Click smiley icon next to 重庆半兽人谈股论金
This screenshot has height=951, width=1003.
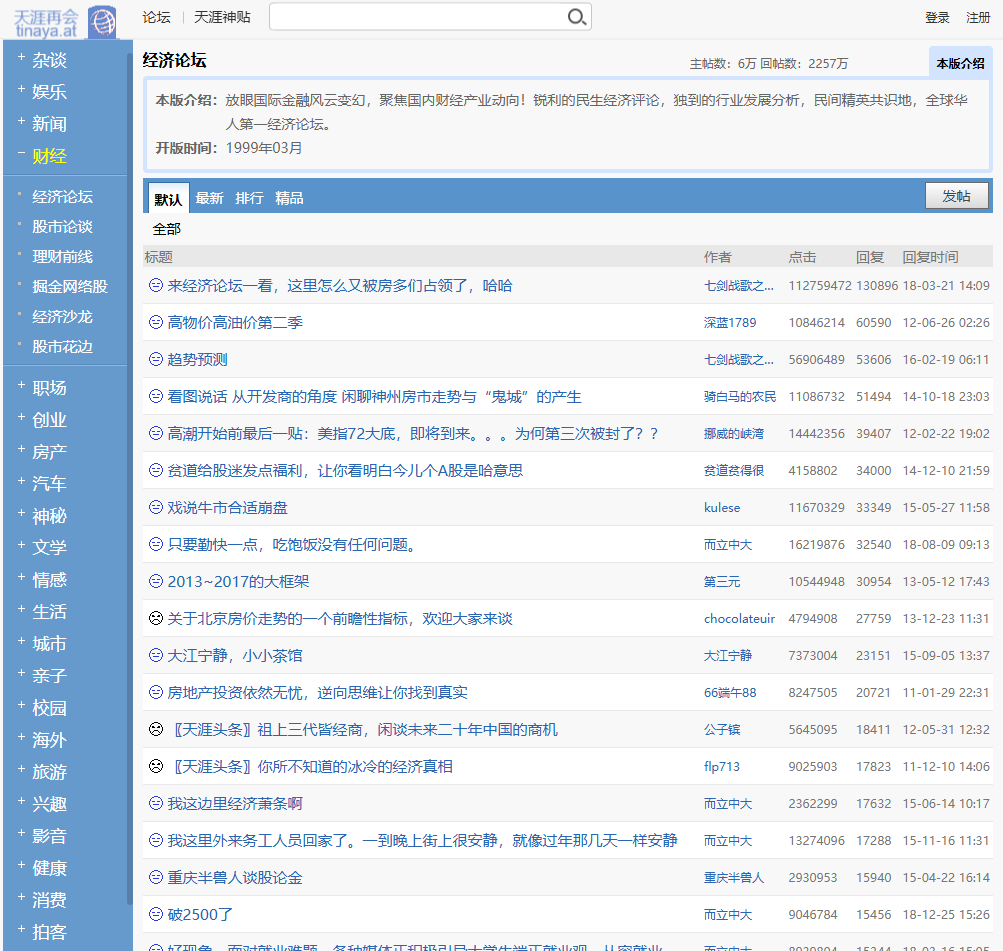(155, 877)
